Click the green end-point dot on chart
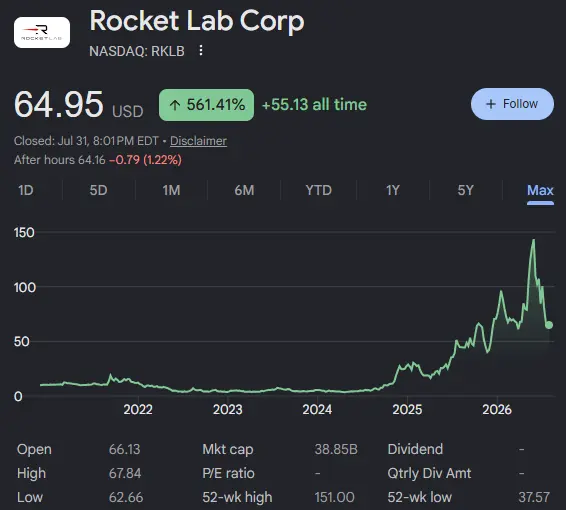This screenshot has height=510, width=566. click(x=549, y=325)
